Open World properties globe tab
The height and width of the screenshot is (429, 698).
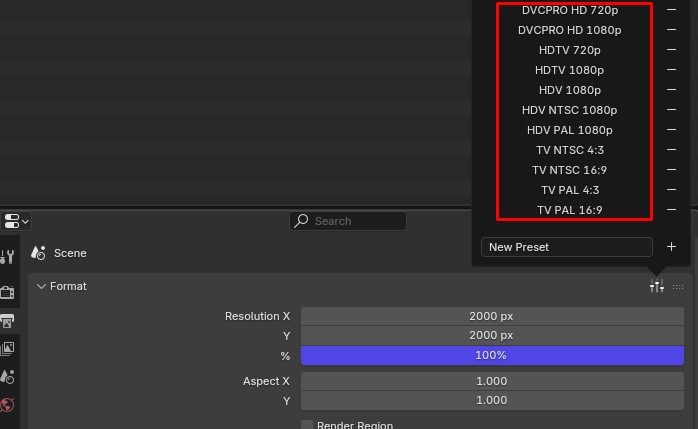[x=7, y=405]
